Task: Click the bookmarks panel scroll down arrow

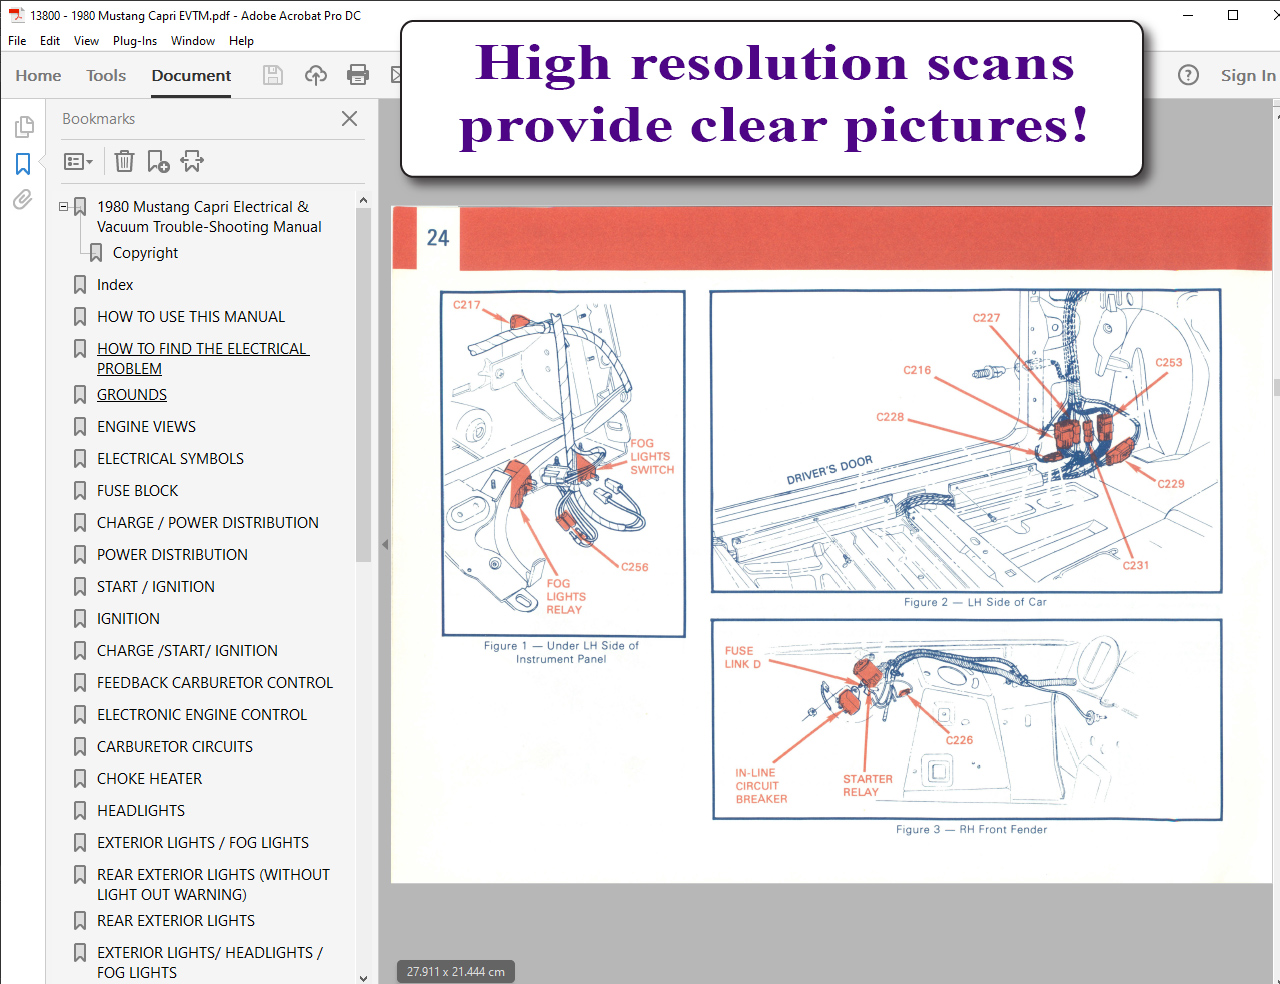Action: [363, 977]
